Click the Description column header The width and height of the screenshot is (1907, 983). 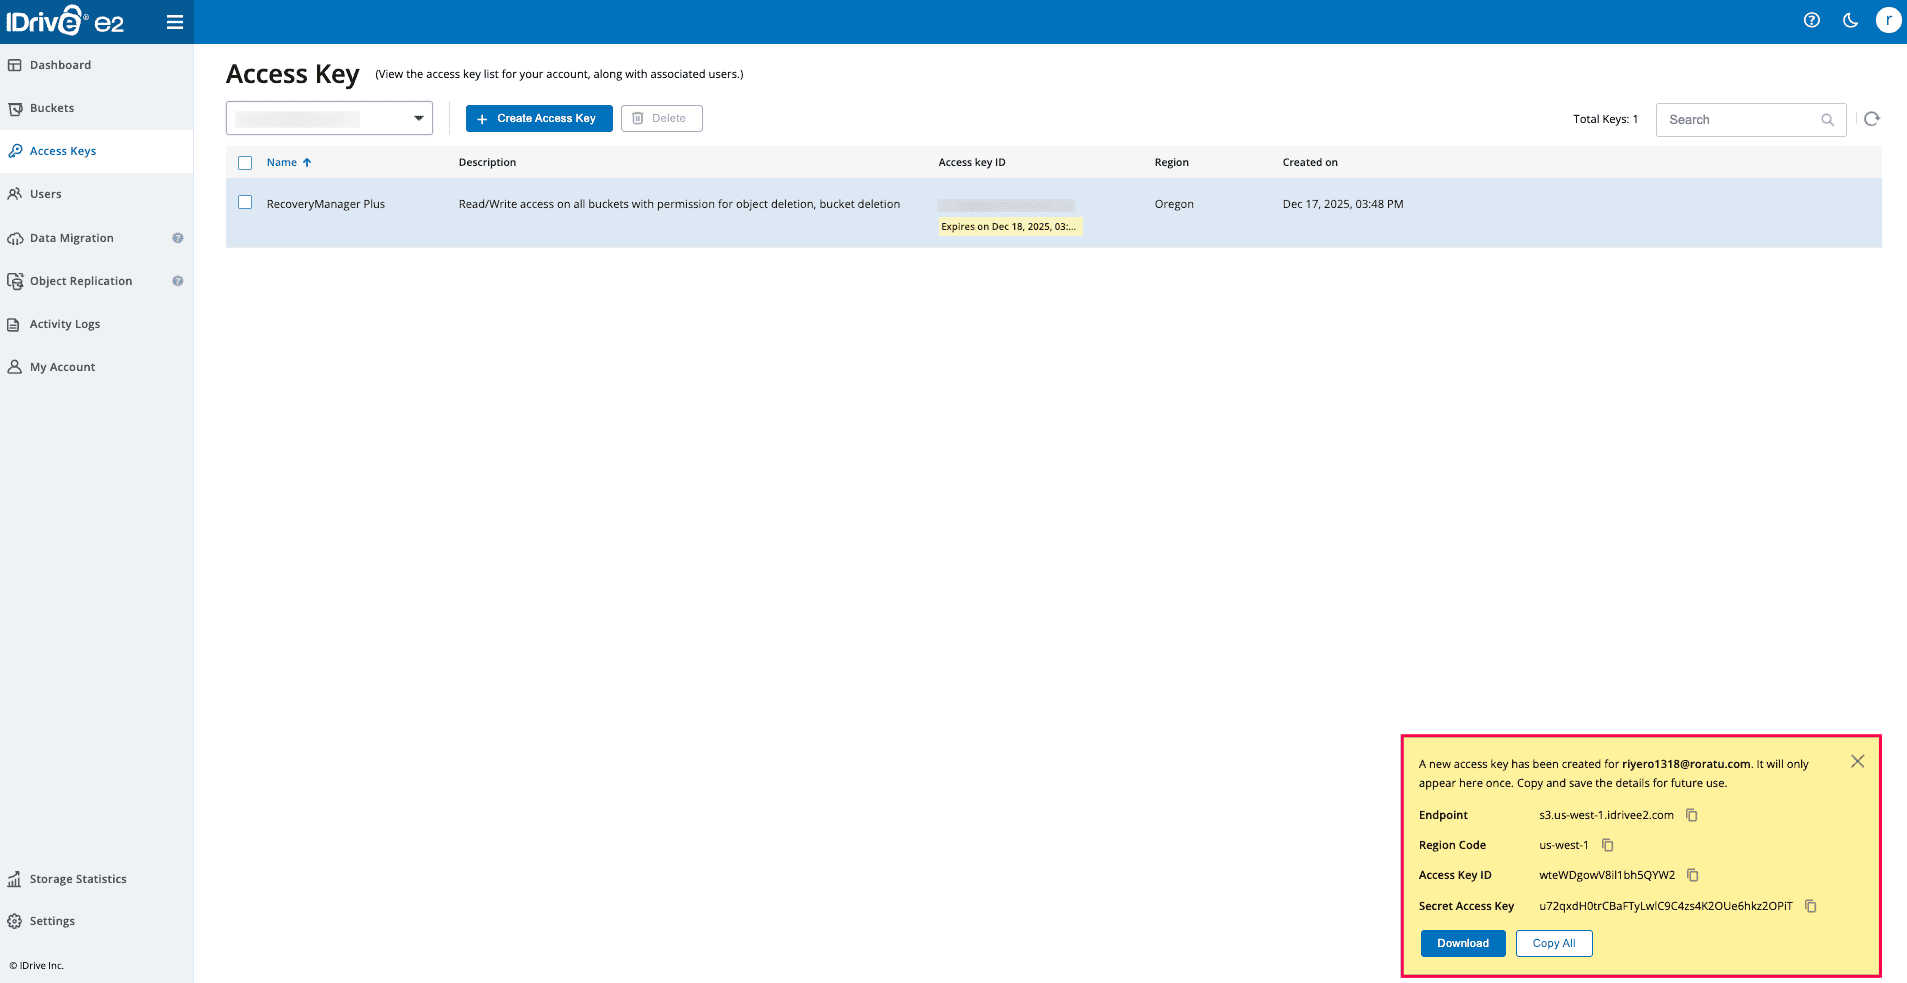487,162
